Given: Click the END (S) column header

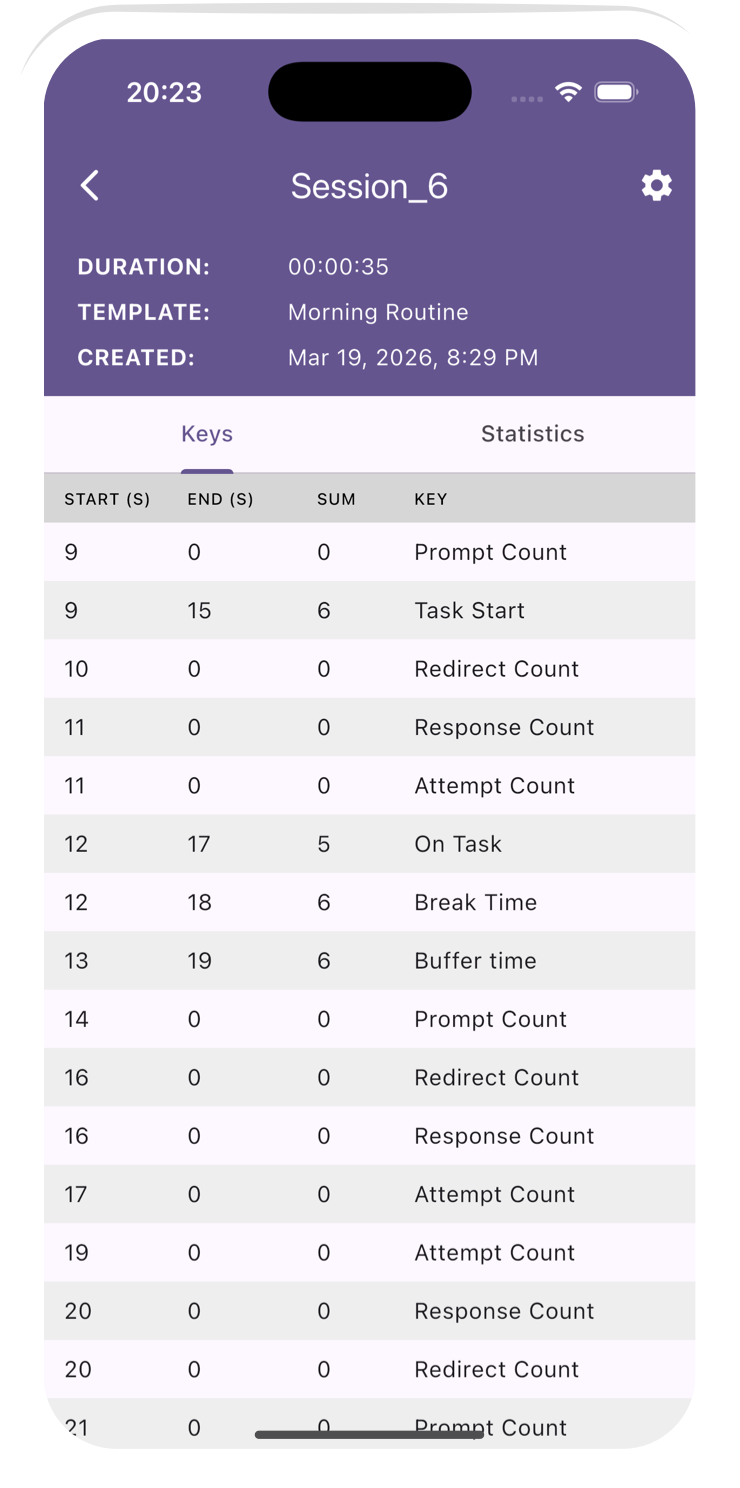Looking at the screenshot, I should pyautogui.click(x=220, y=499).
